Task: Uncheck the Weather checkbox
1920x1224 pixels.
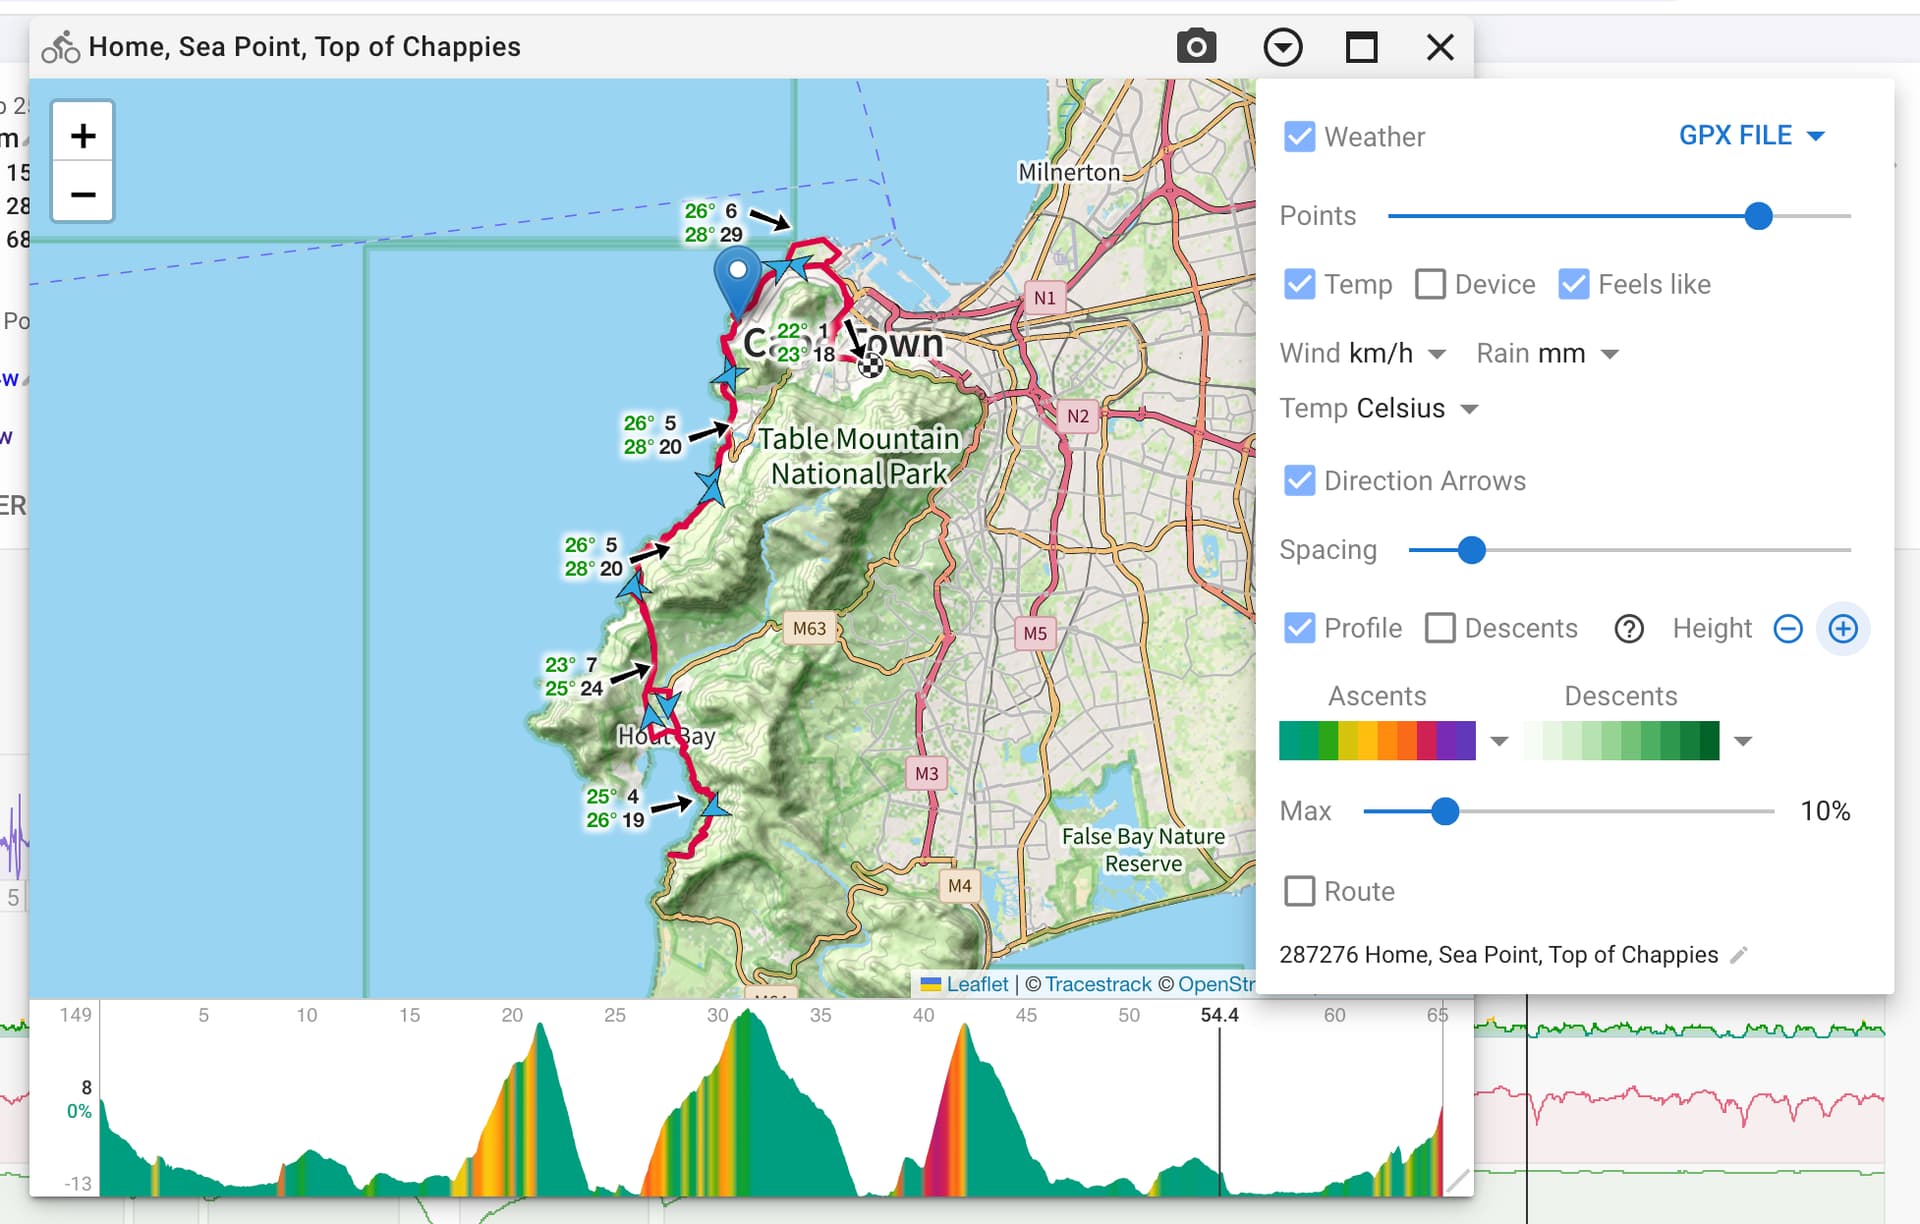Action: coord(1299,137)
